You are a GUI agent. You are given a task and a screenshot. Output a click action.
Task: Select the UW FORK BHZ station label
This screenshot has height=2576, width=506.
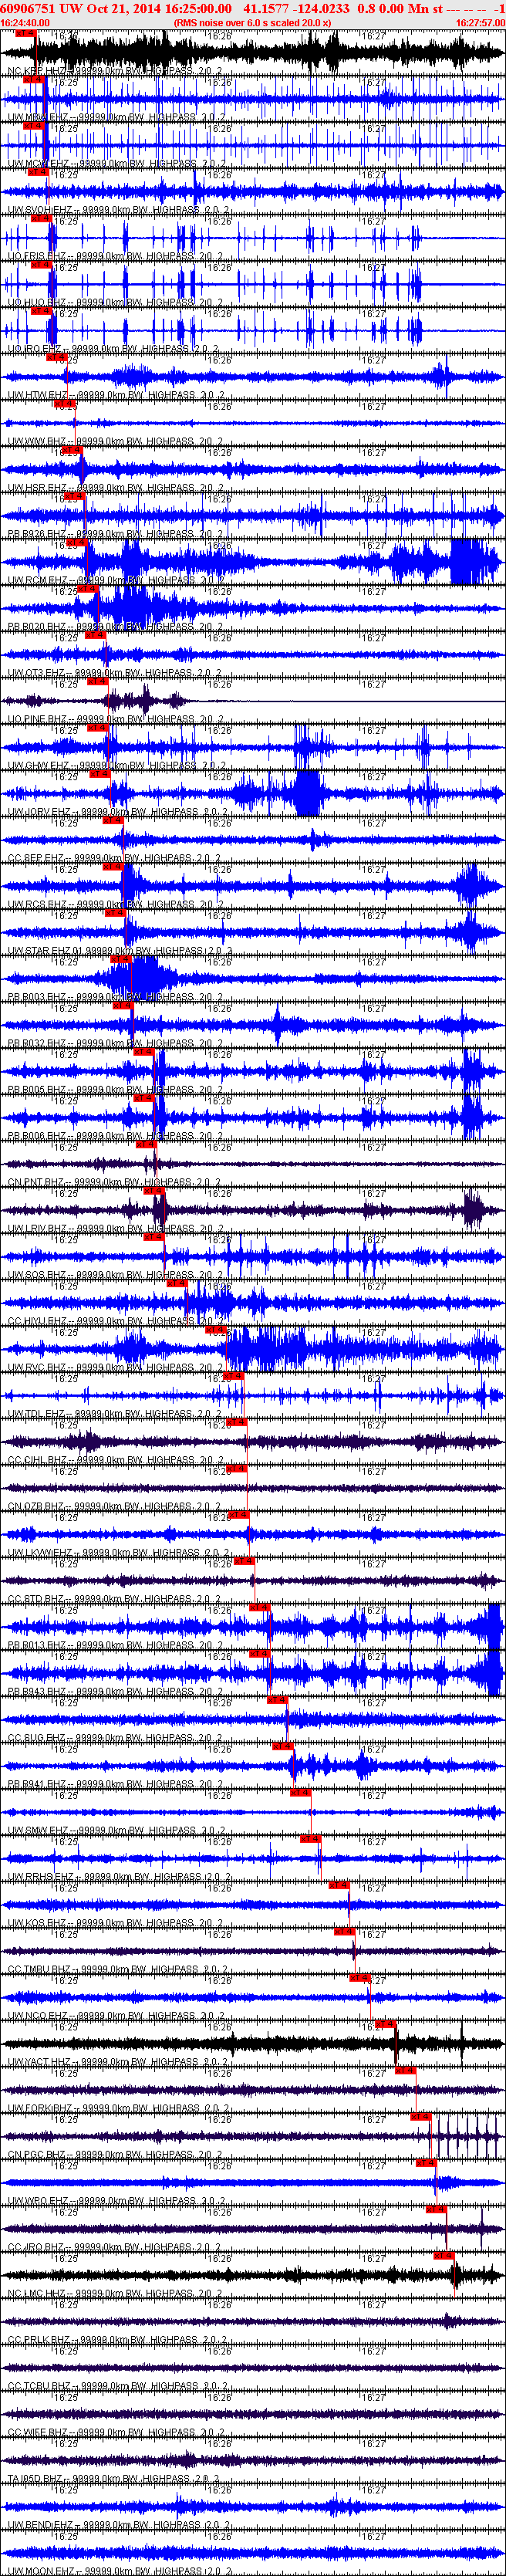119,2108
